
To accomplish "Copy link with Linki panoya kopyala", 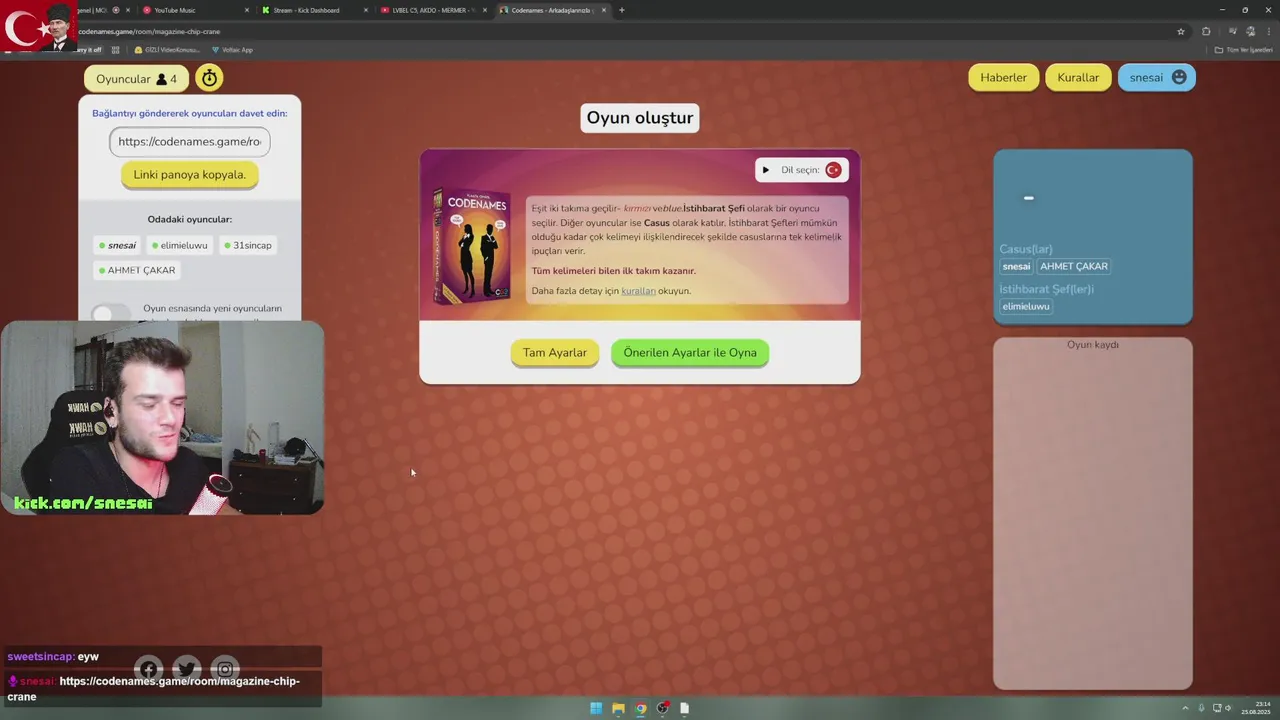I will tap(190, 175).
